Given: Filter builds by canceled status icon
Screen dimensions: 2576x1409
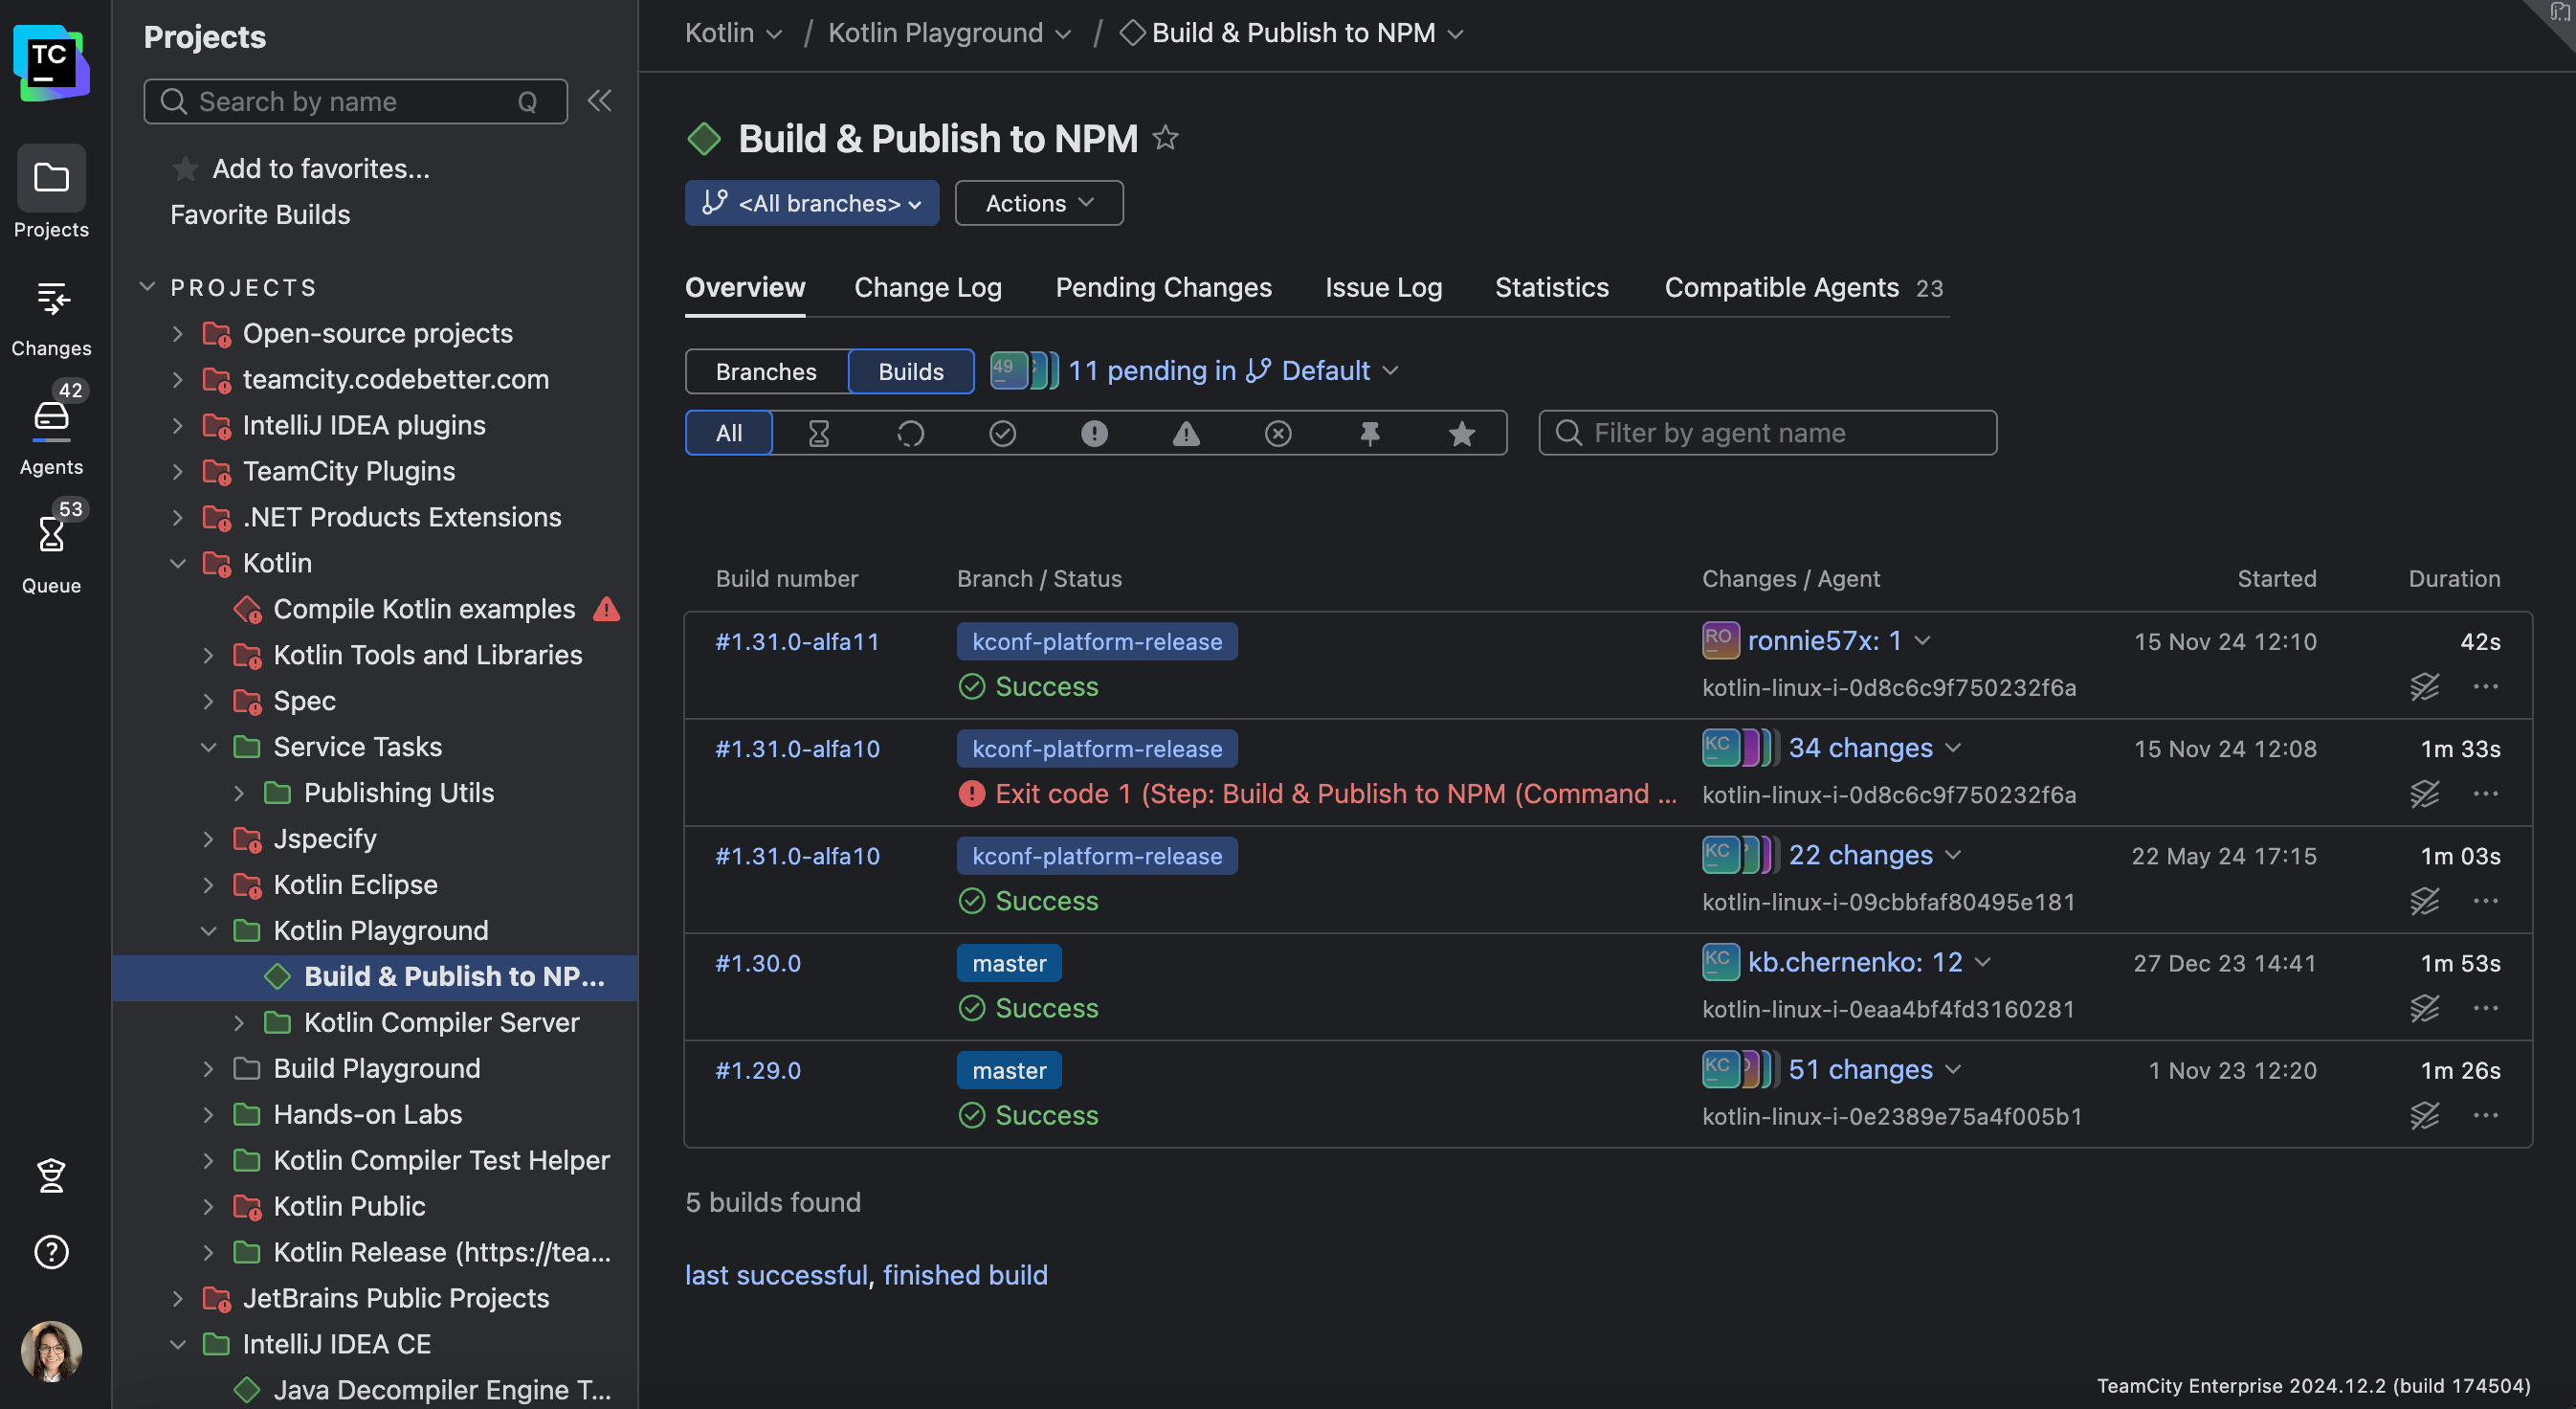Looking at the screenshot, I should [1277, 433].
